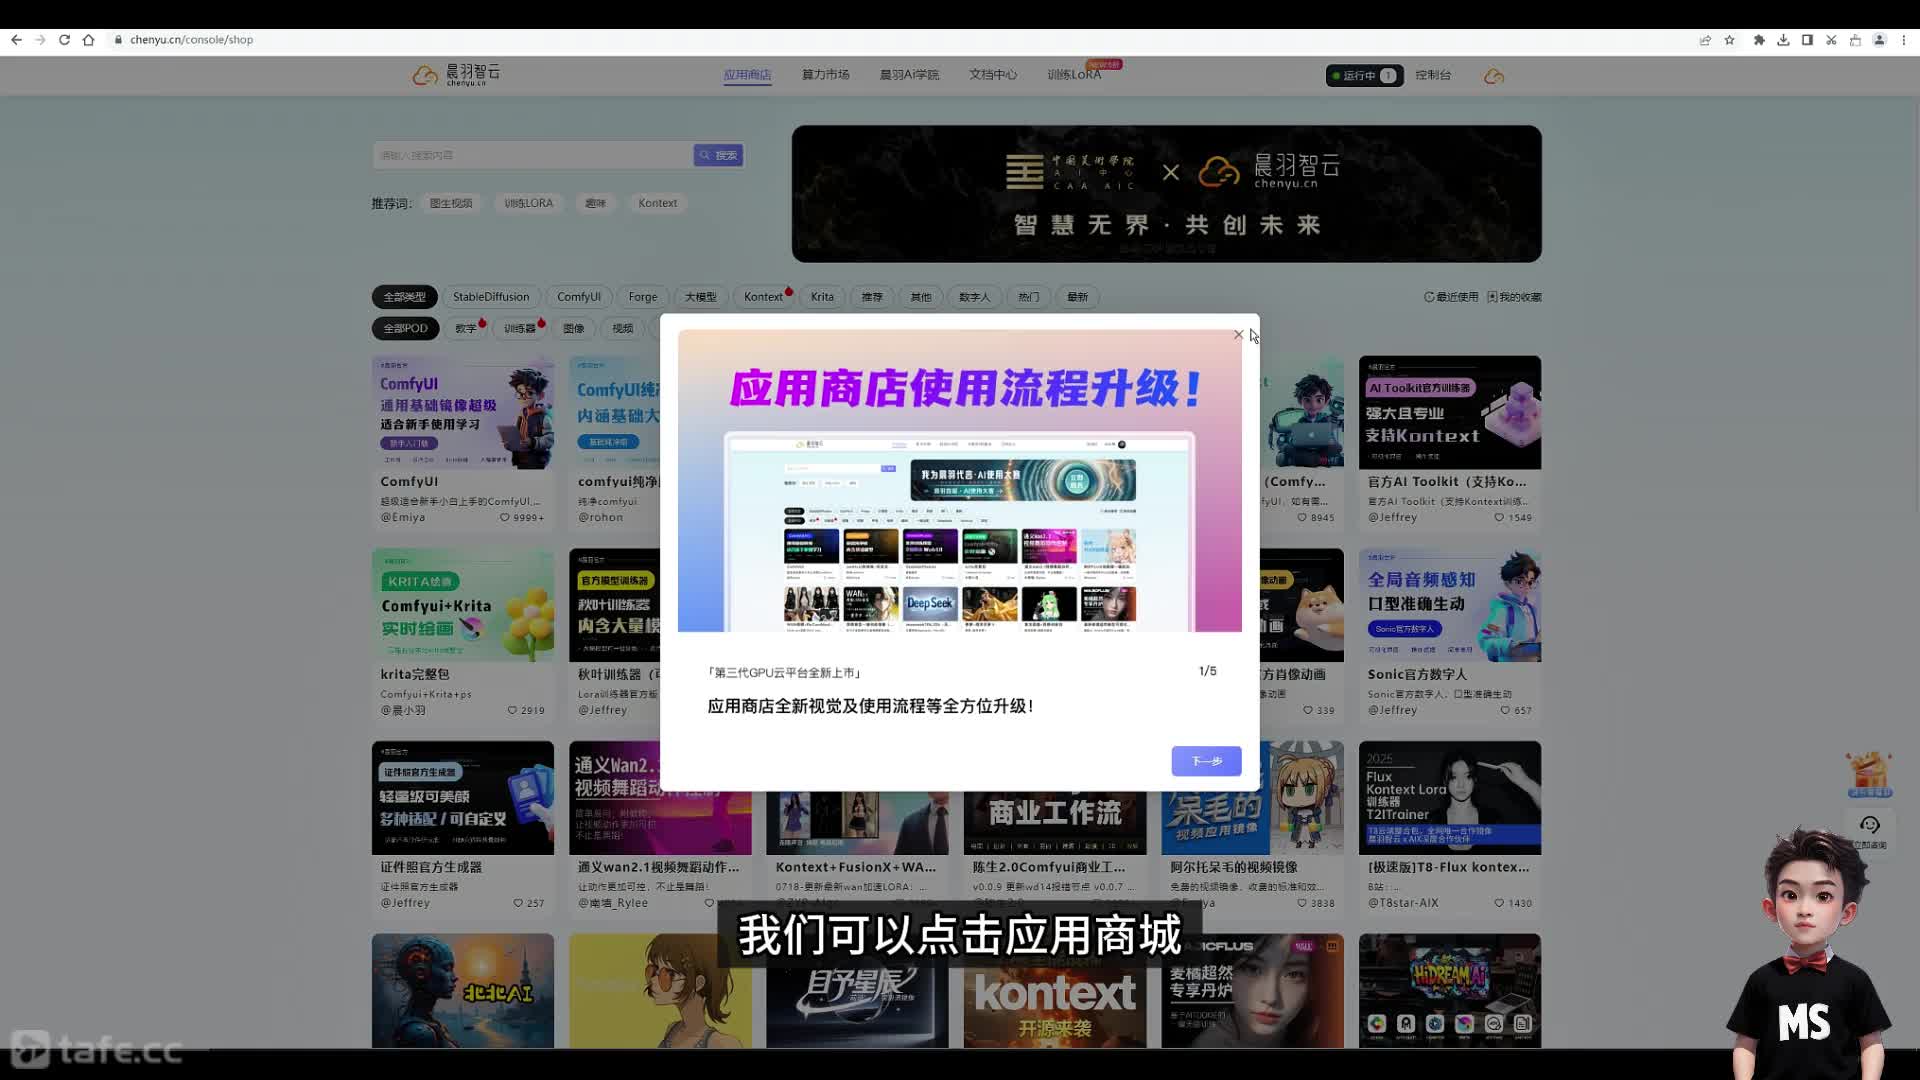Open the 晨羽AI学院 nav tab

pos(909,75)
